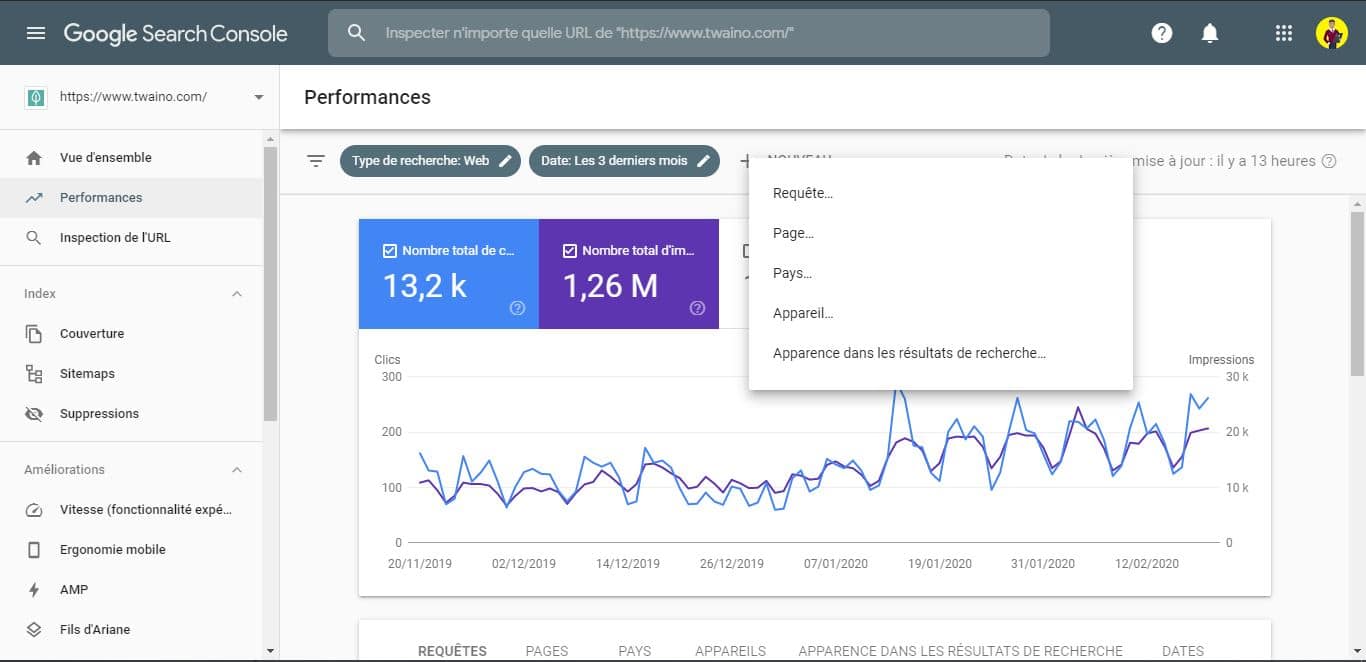Uncheck Nombre total de clics checkbox
The image size is (1366, 662).
390,251
